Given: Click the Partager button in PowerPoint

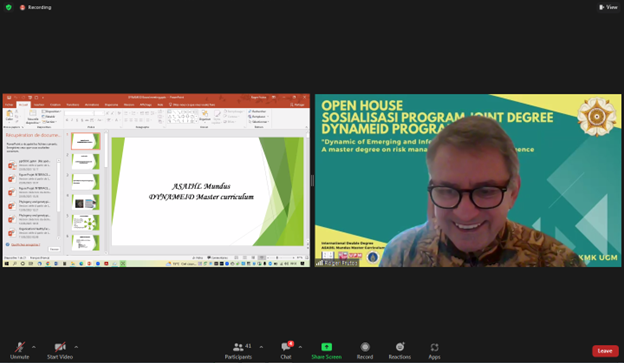Looking at the screenshot, I should 297,105.
